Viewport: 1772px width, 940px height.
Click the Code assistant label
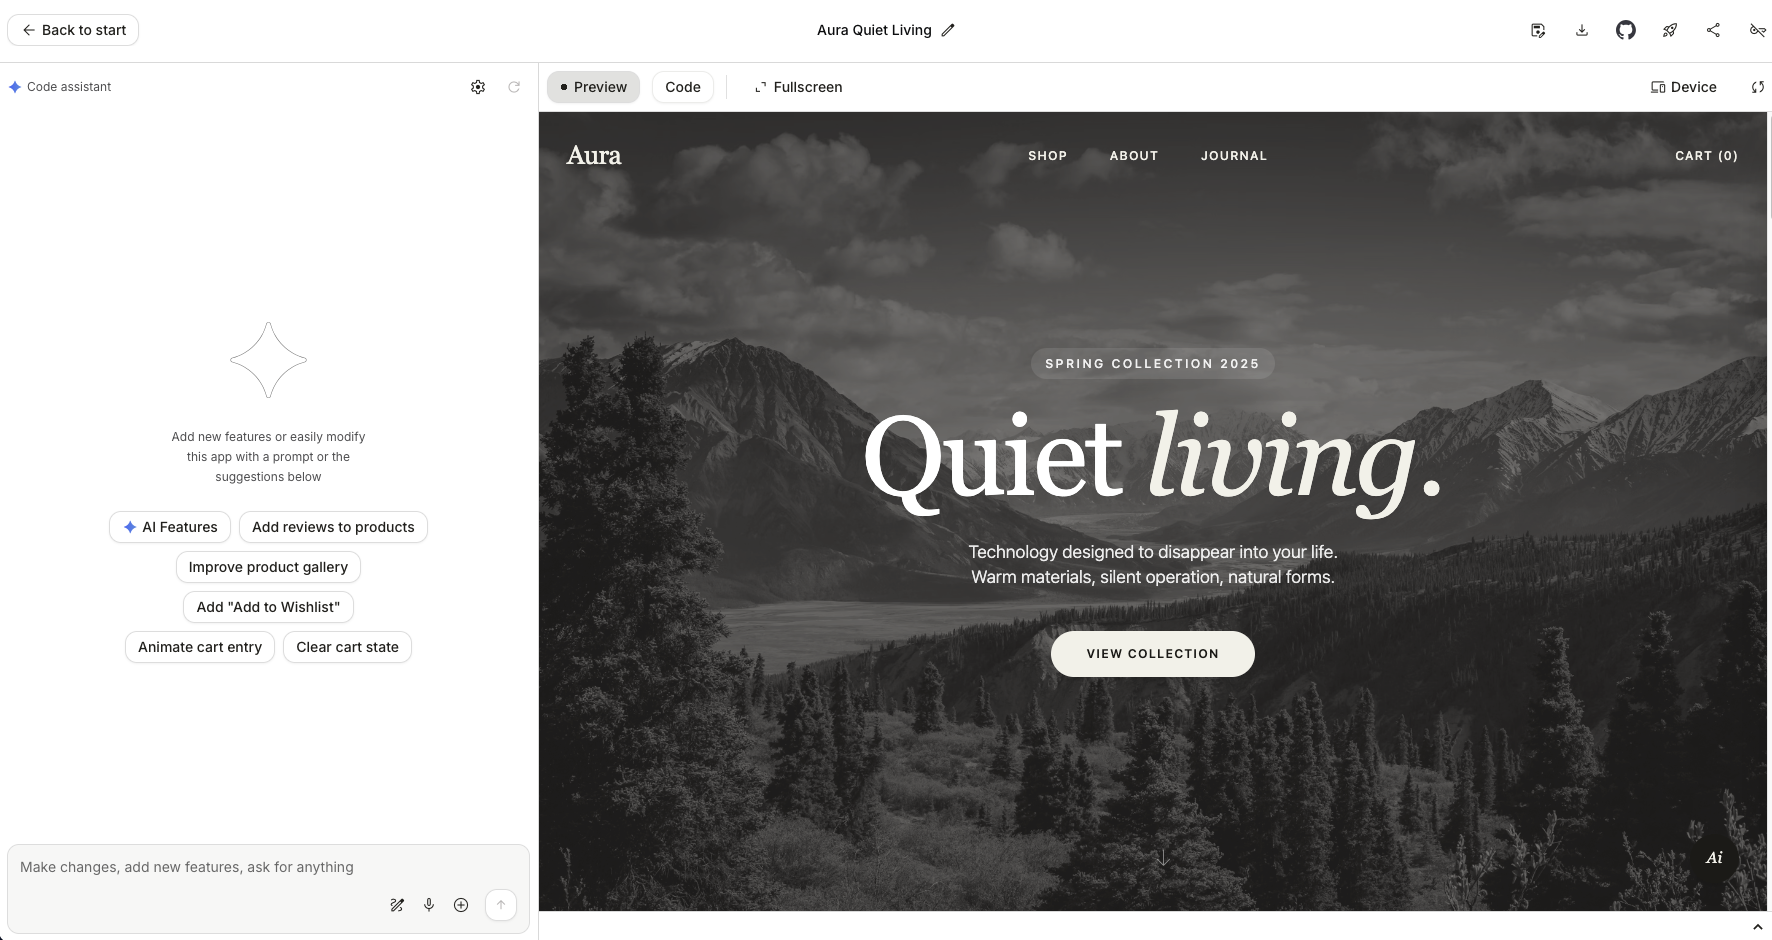69,87
